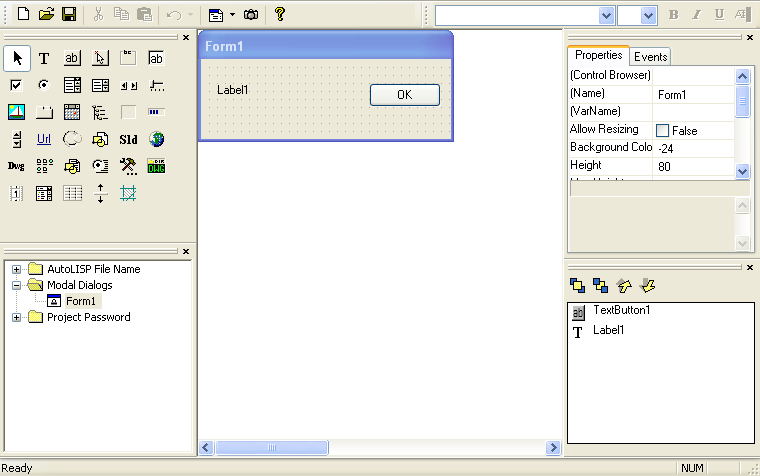The width and height of the screenshot is (760, 476).
Task: Click the send to back icon
Action: (x=601, y=286)
